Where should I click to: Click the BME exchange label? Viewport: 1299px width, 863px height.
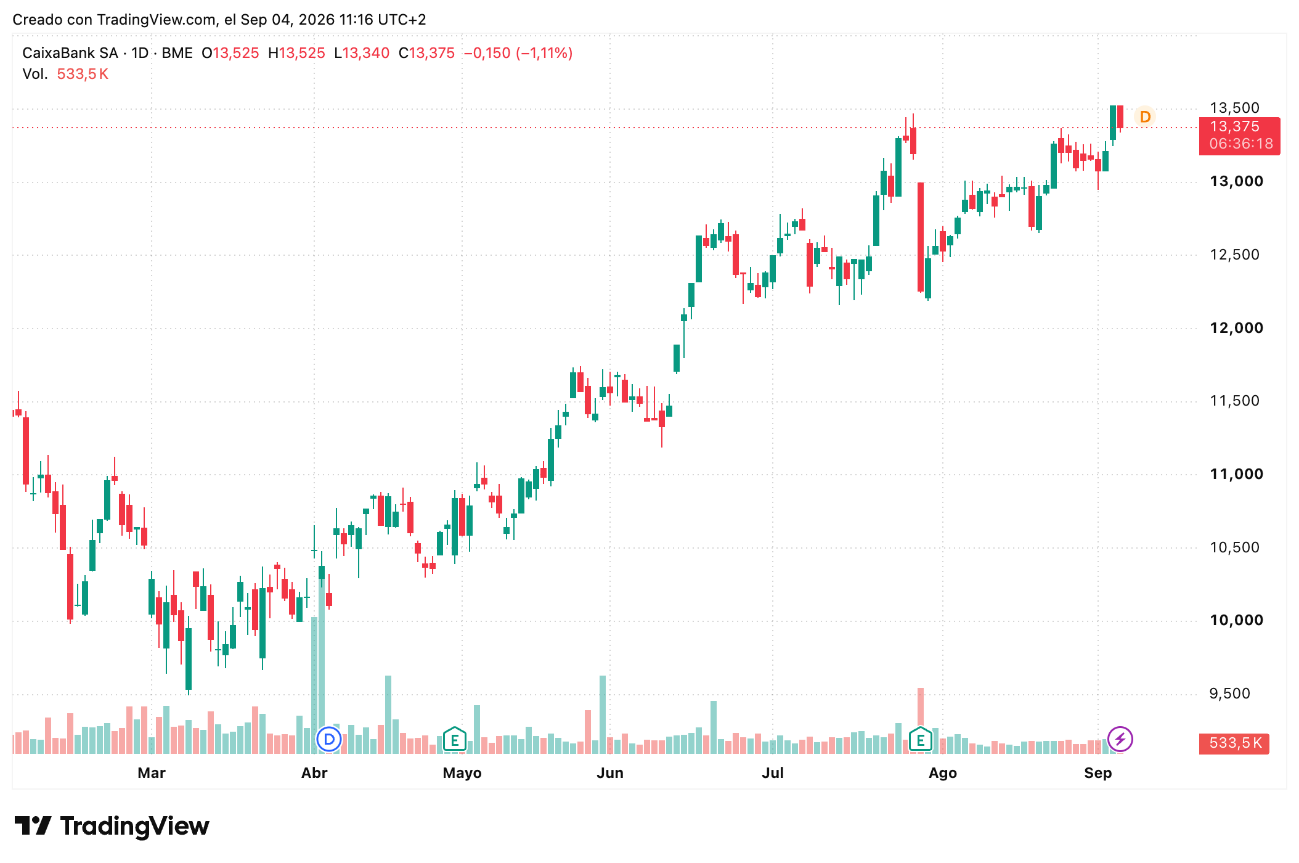pos(176,53)
